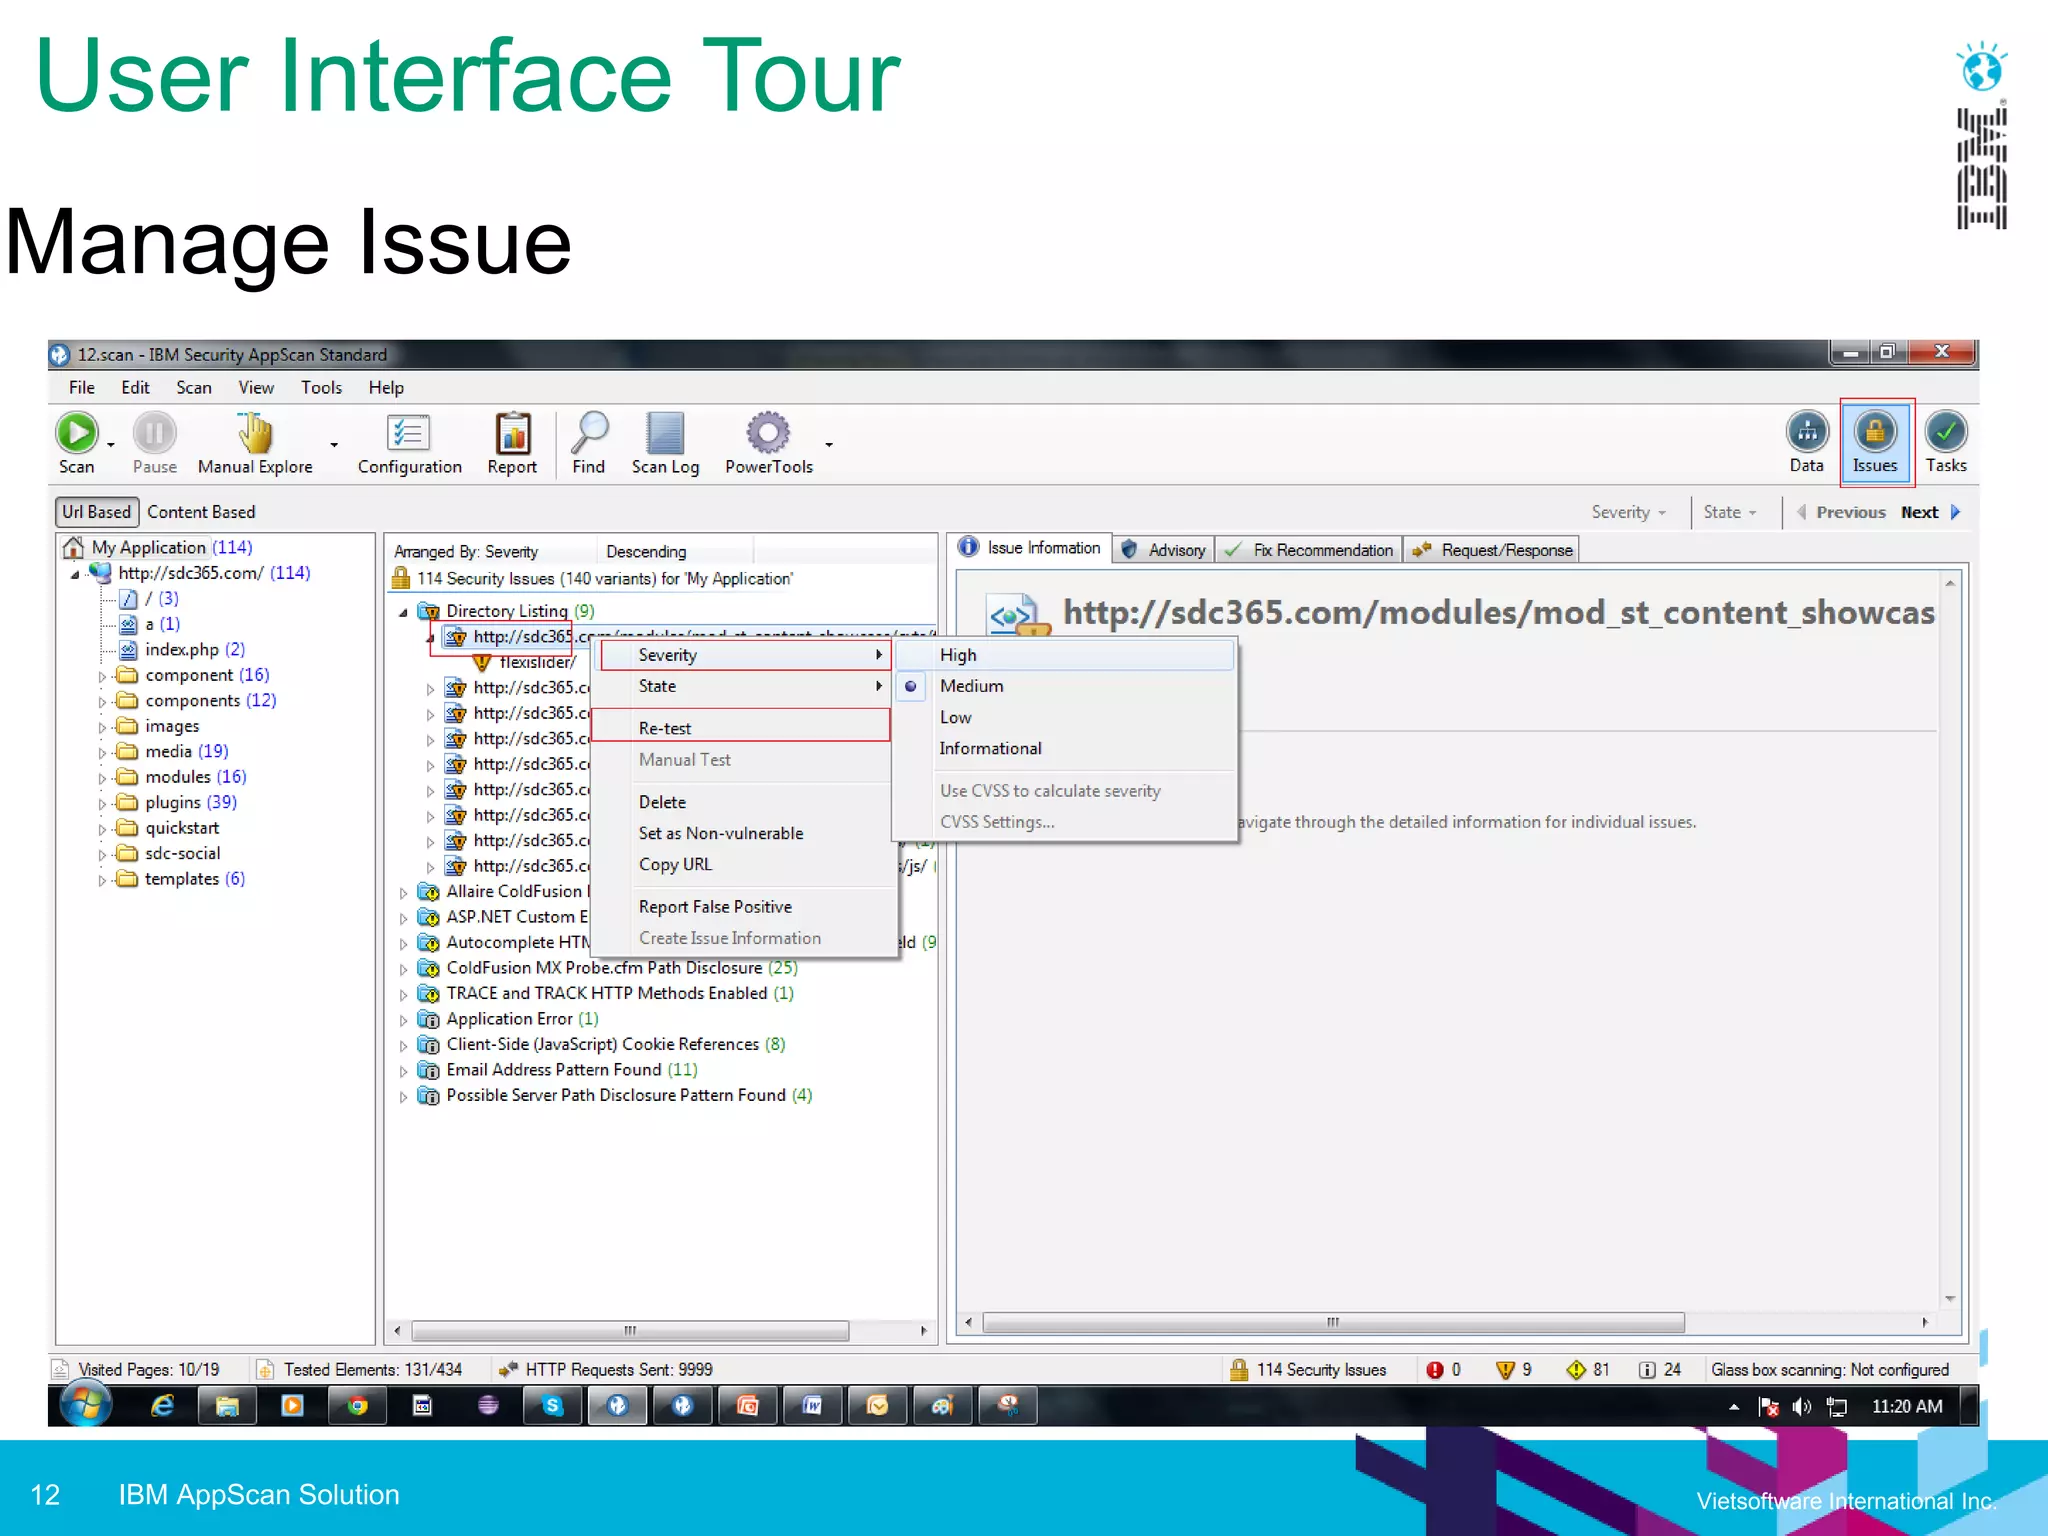
Task: Expand the plugins (39) folder
Action: tap(102, 803)
